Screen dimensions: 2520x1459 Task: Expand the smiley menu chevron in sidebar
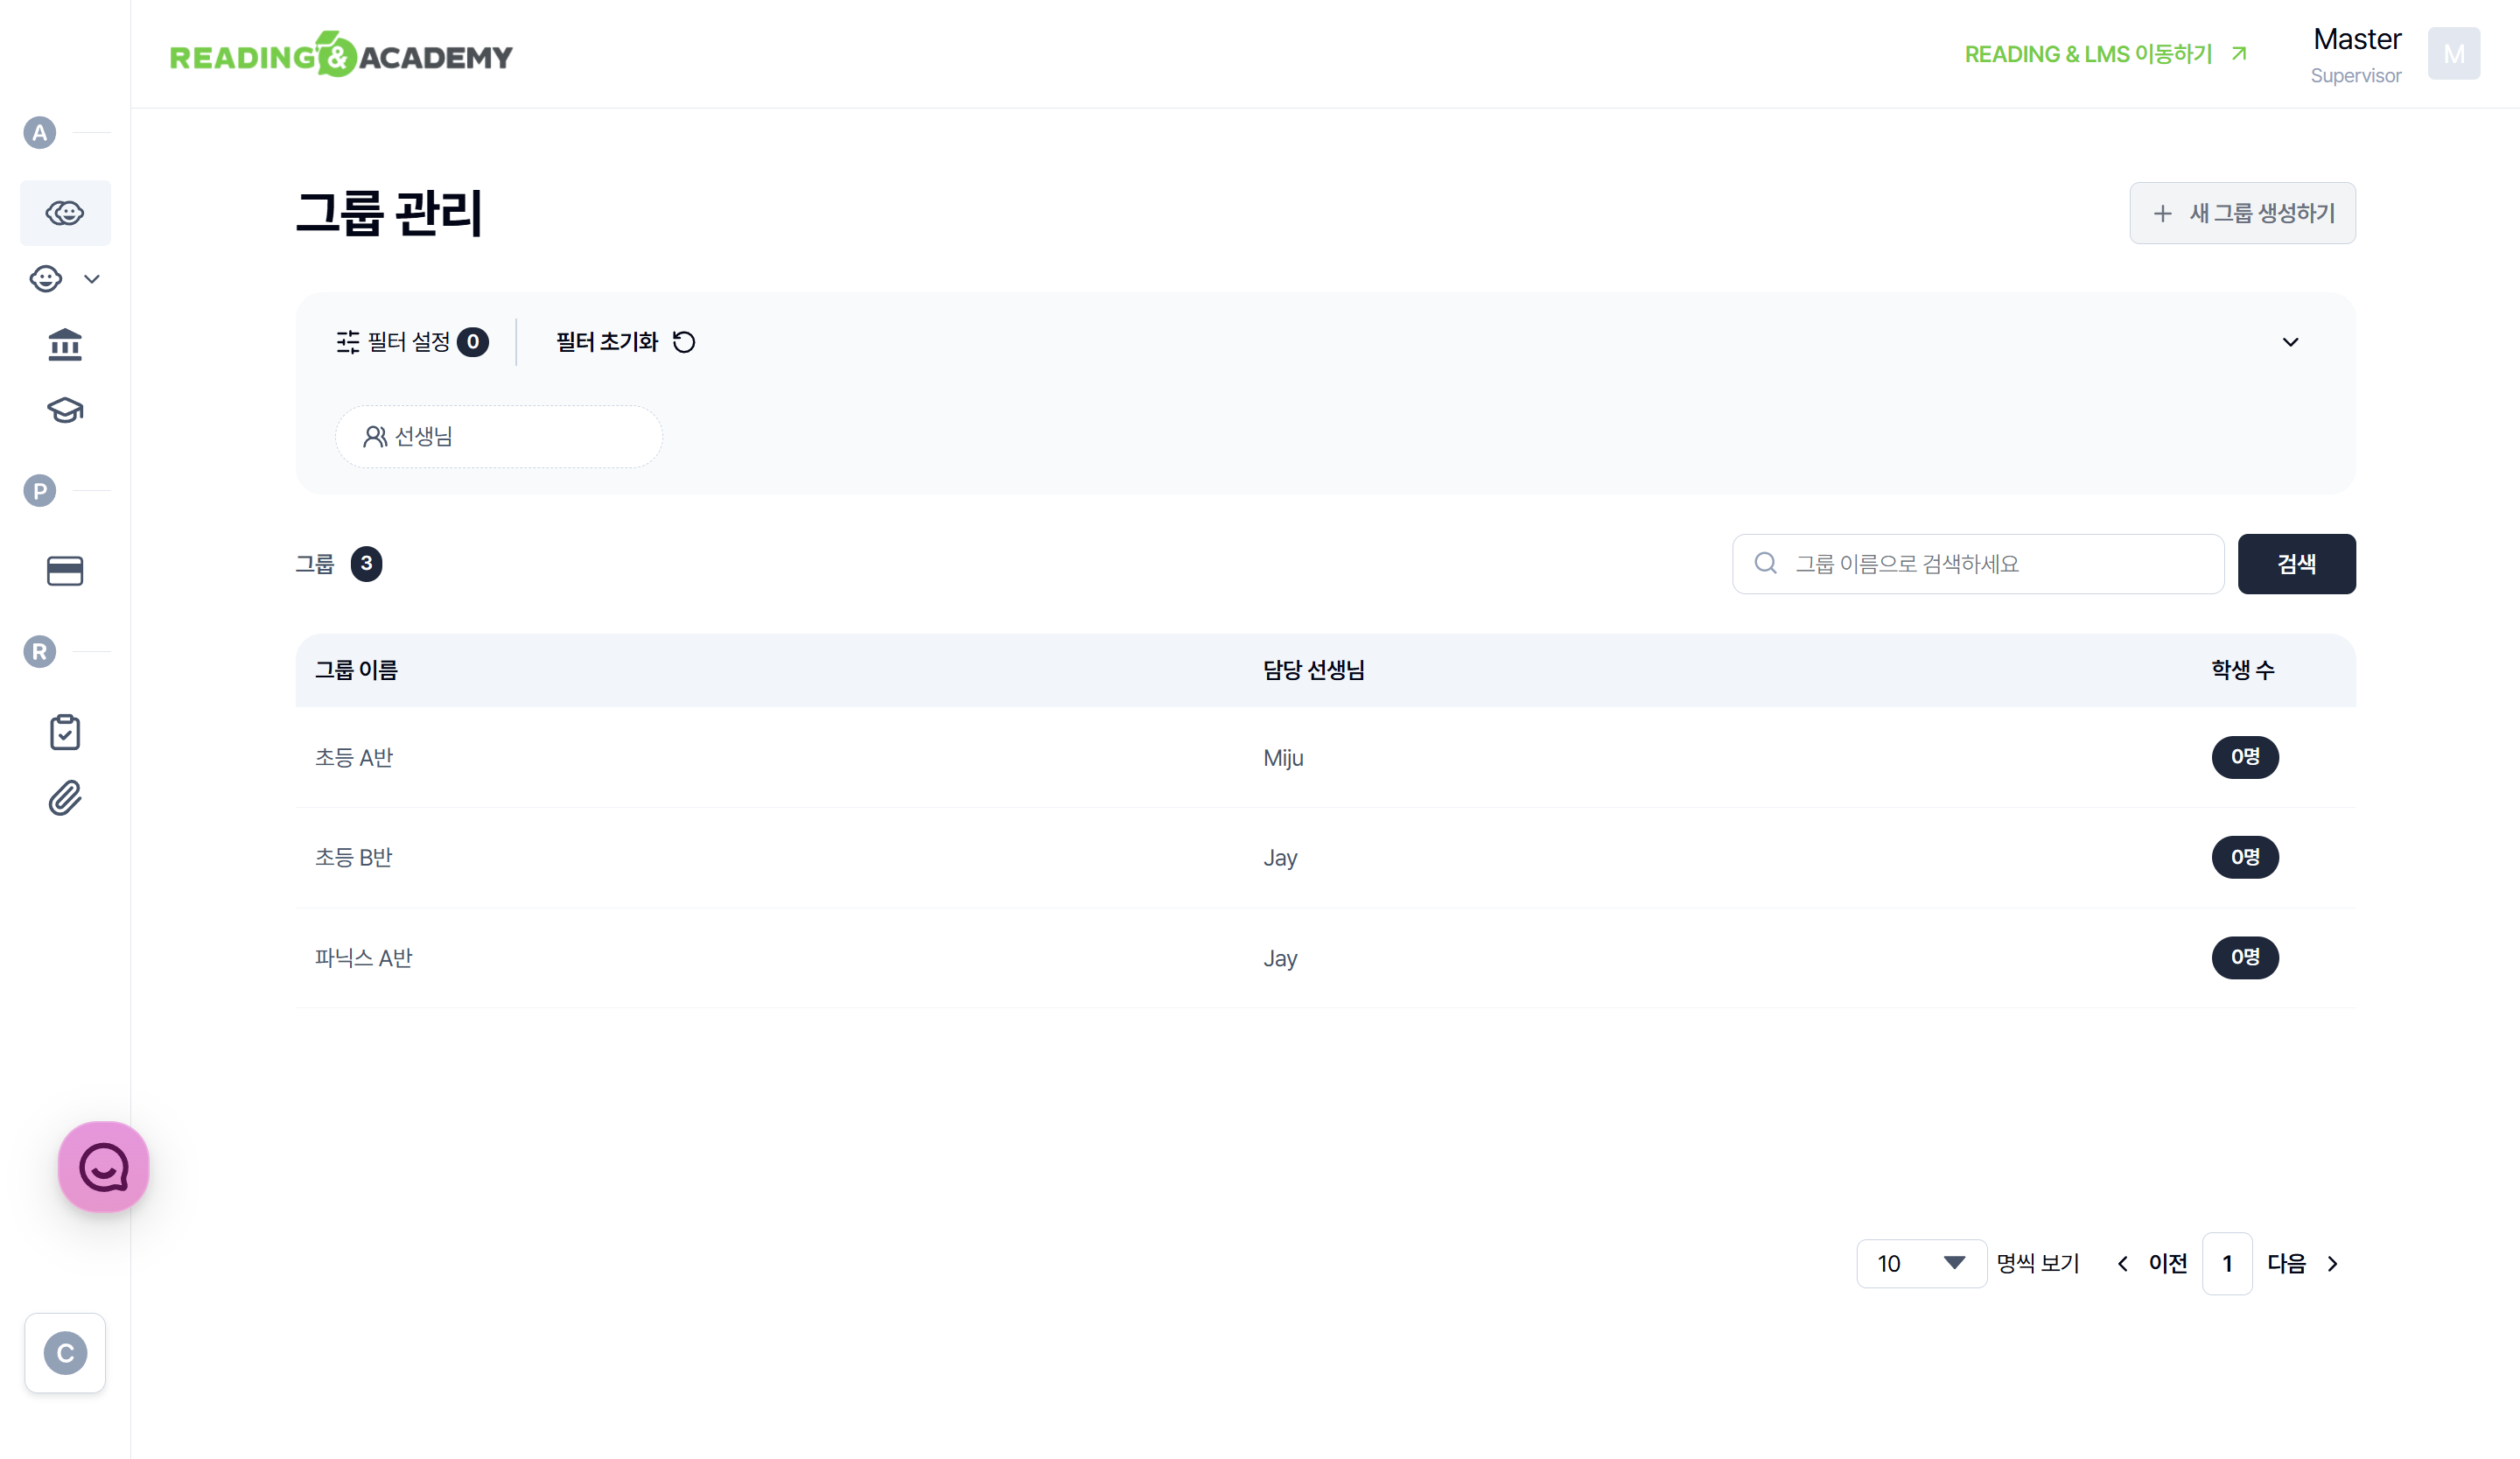coord(92,279)
